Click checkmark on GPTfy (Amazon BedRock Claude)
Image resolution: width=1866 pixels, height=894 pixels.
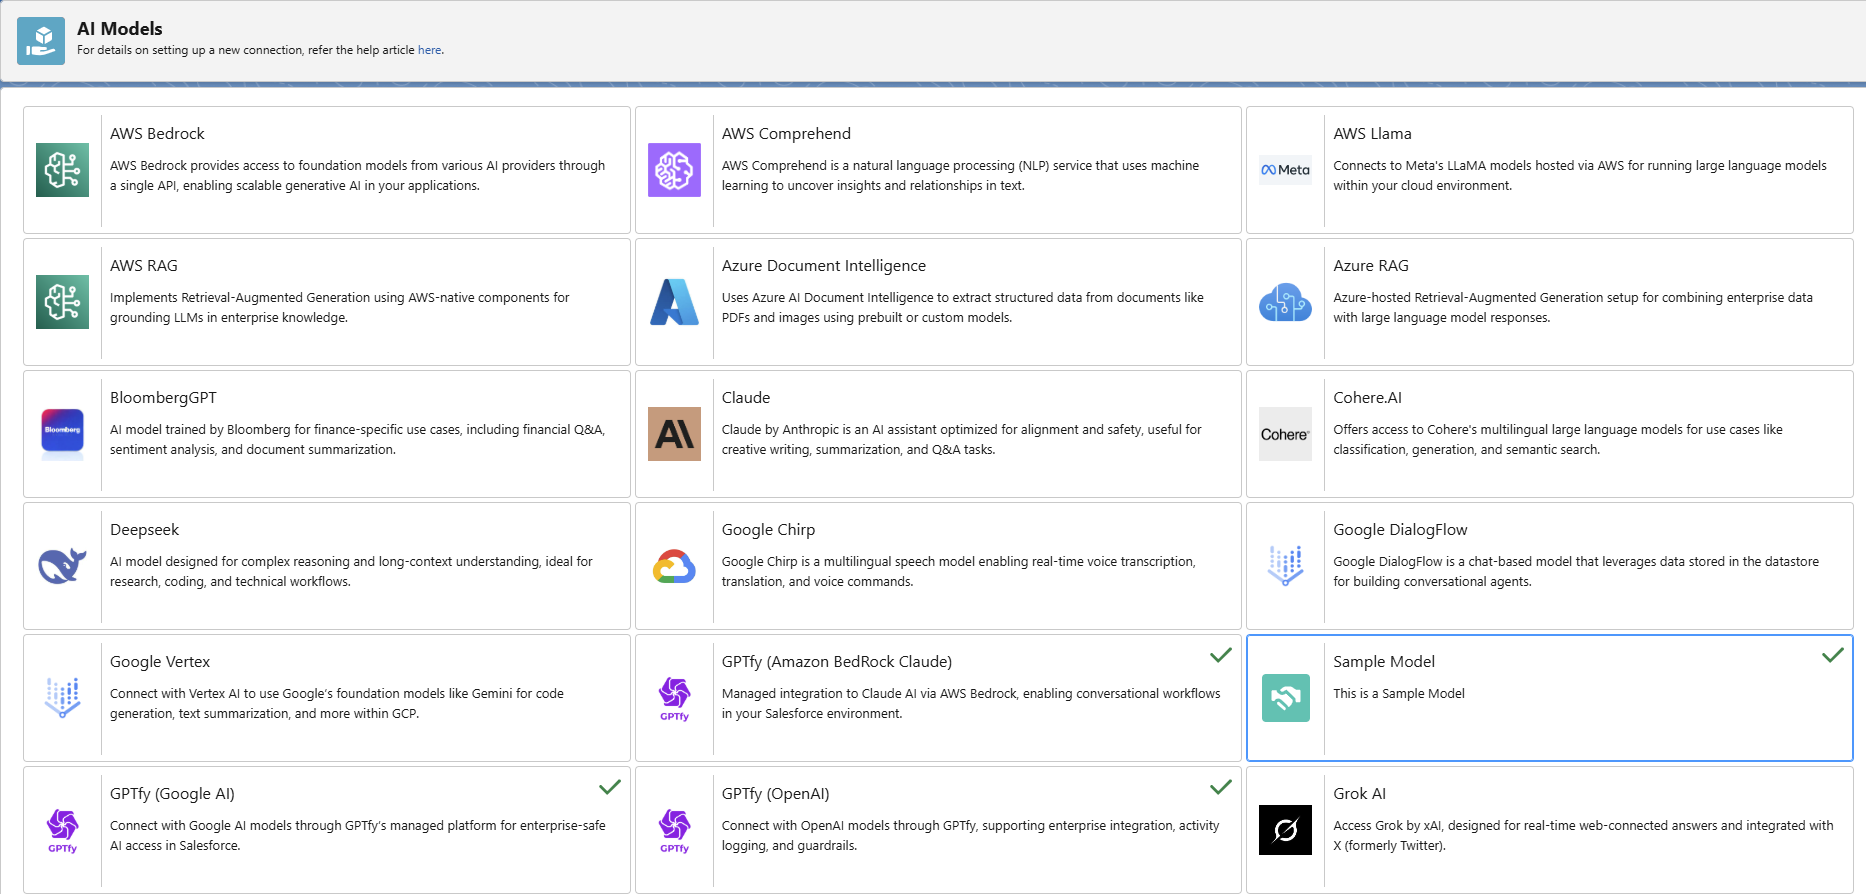tap(1220, 655)
